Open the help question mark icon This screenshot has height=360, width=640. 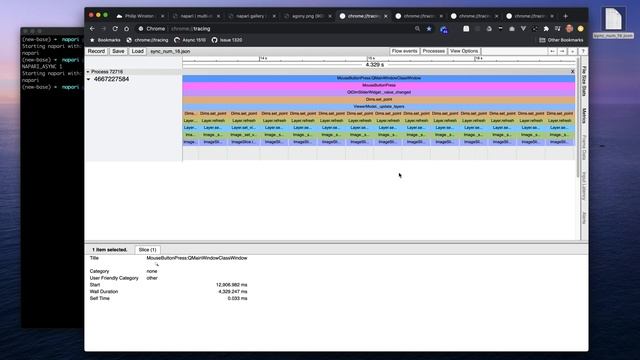click(583, 51)
